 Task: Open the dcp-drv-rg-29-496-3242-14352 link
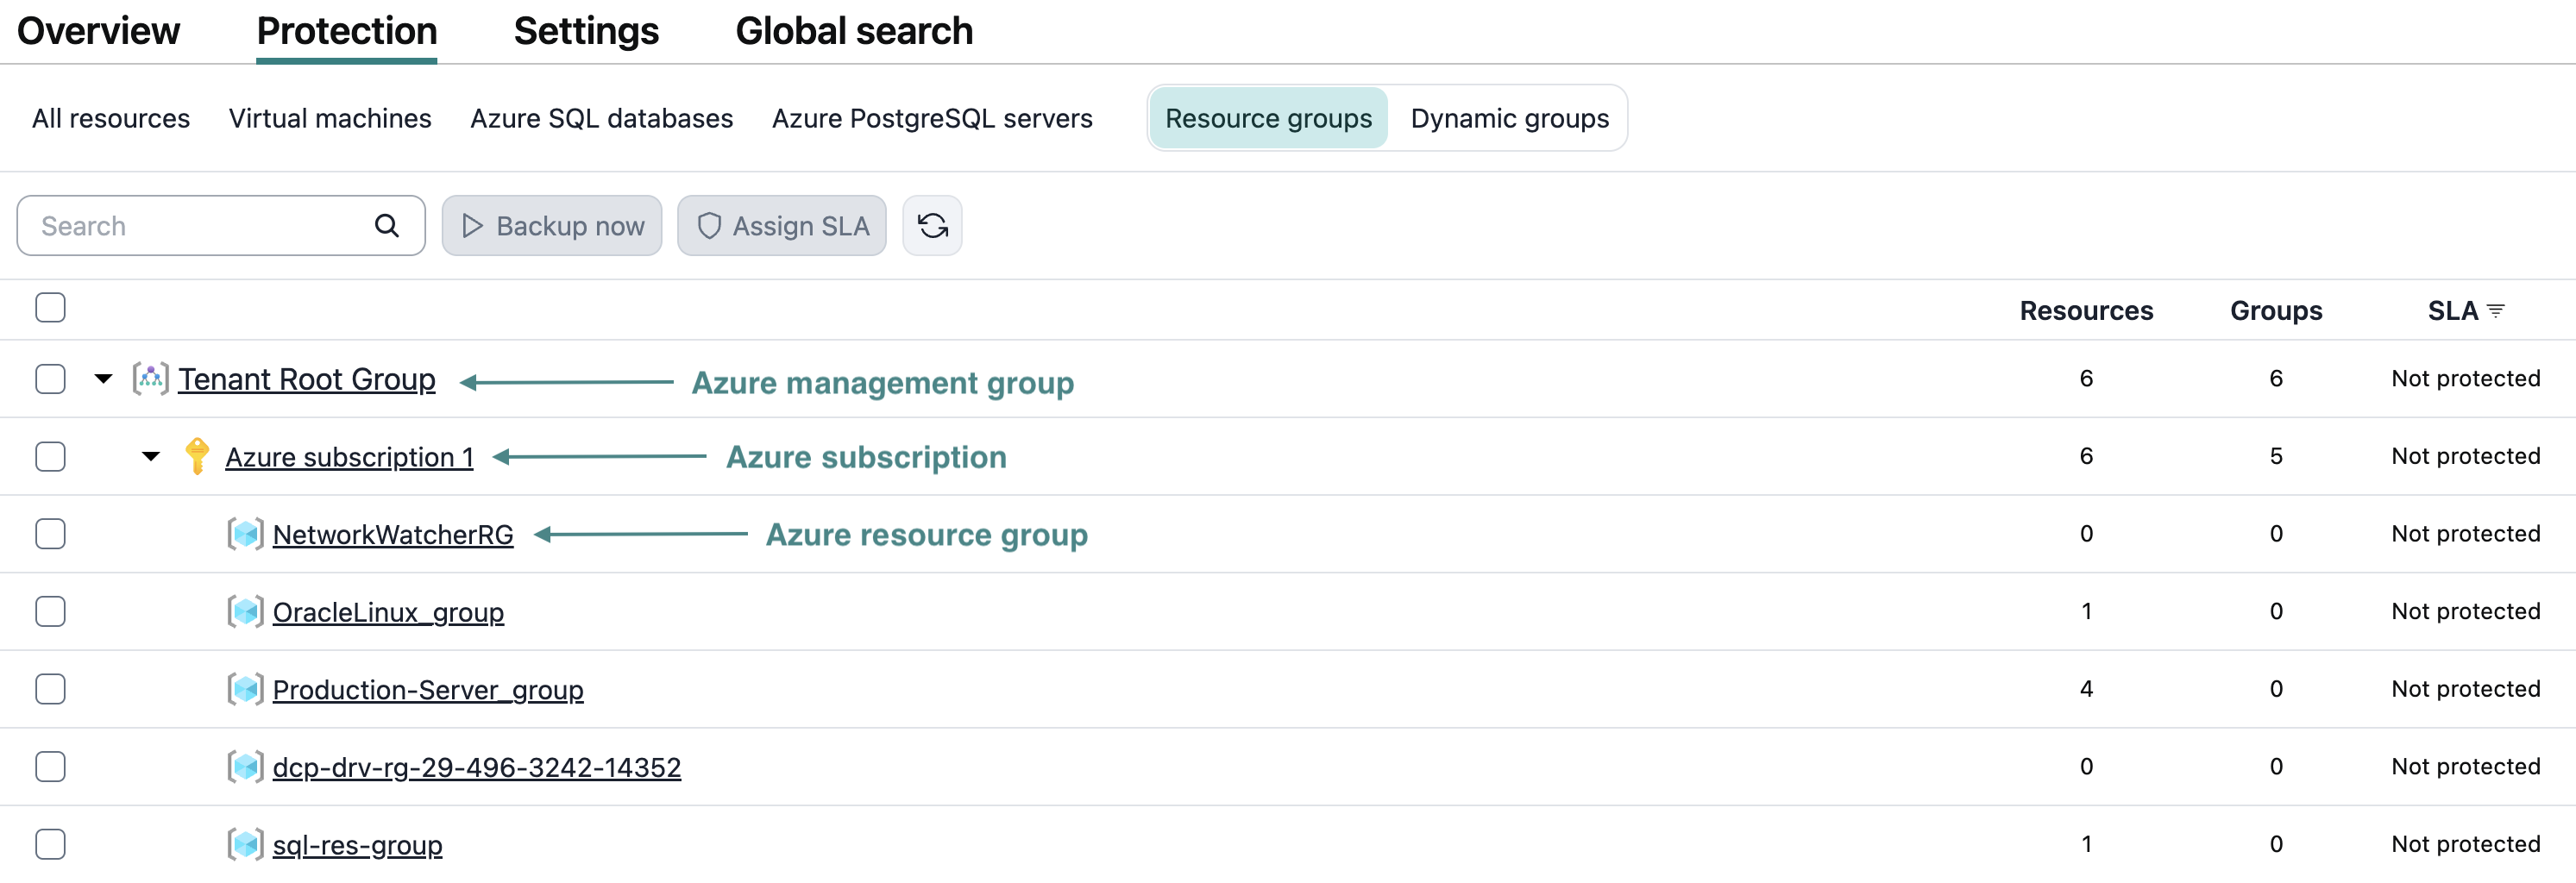[476, 767]
